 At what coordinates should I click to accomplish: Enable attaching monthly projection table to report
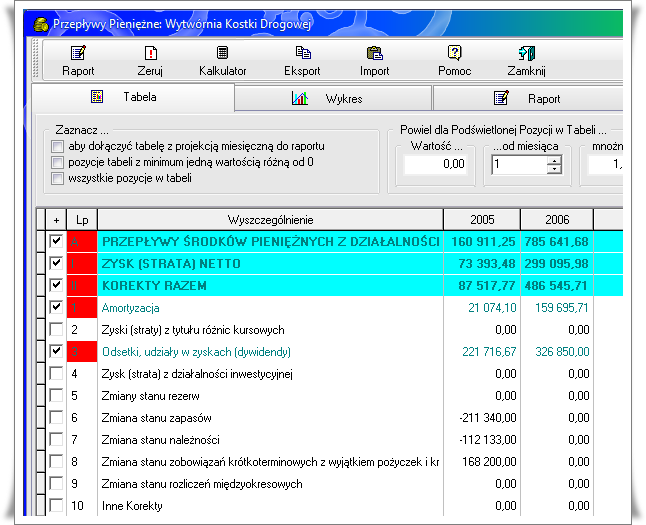(58, 147)
